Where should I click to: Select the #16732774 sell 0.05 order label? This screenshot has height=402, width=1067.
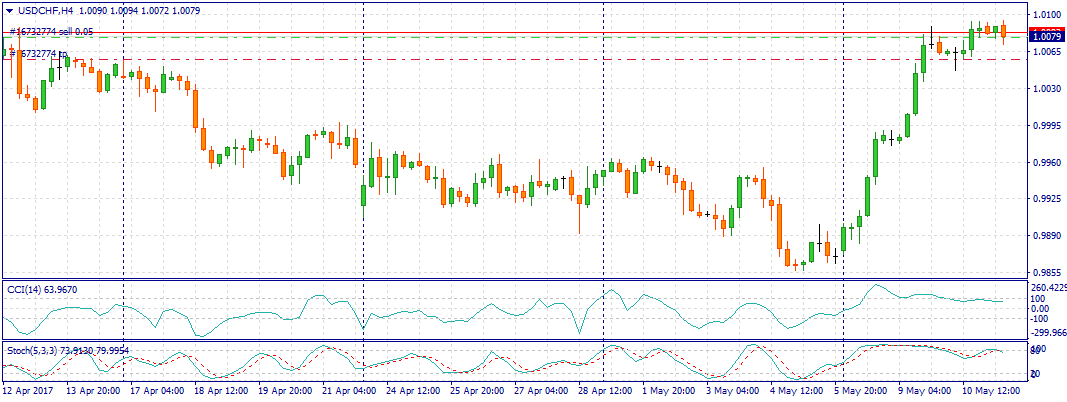pyautogui.click(x=52, y=32)
